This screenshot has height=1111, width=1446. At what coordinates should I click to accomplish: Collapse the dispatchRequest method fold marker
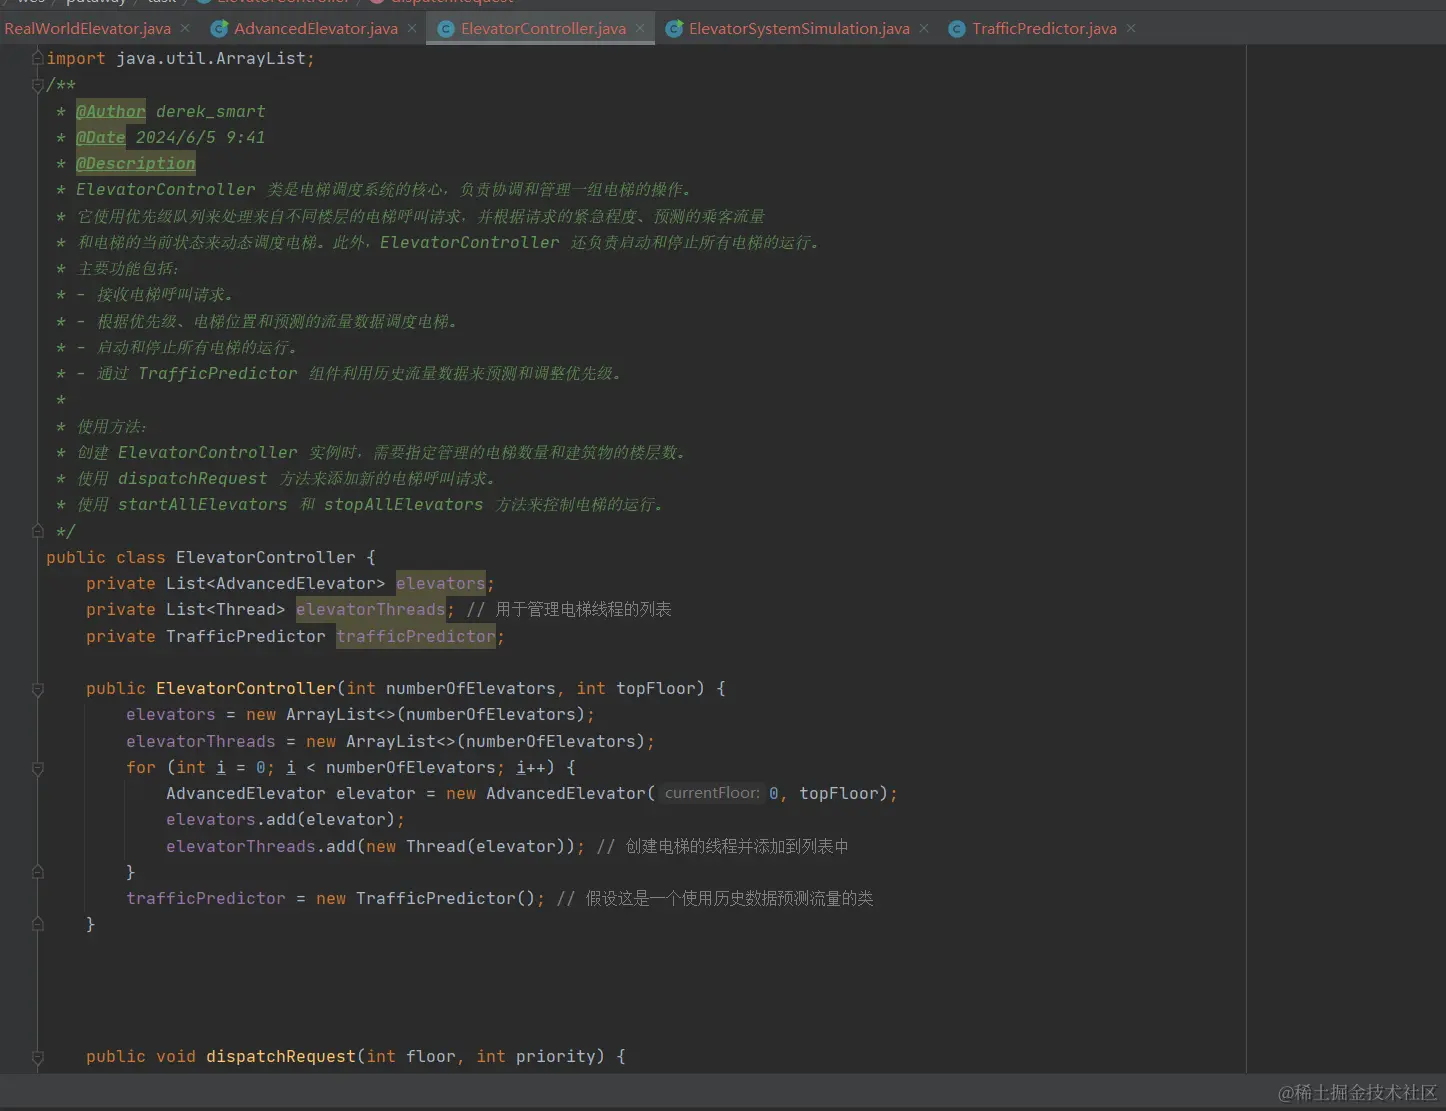(38, 1057)
